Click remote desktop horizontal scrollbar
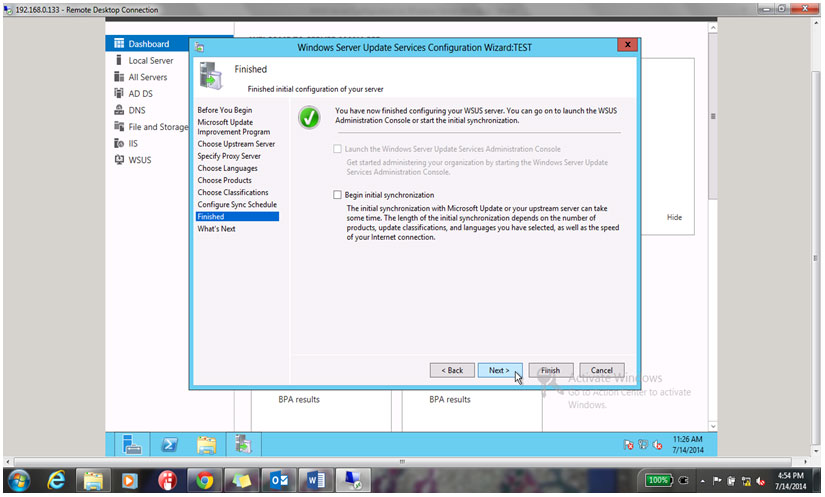Screen dimensions: 825x497 (403, 462)
